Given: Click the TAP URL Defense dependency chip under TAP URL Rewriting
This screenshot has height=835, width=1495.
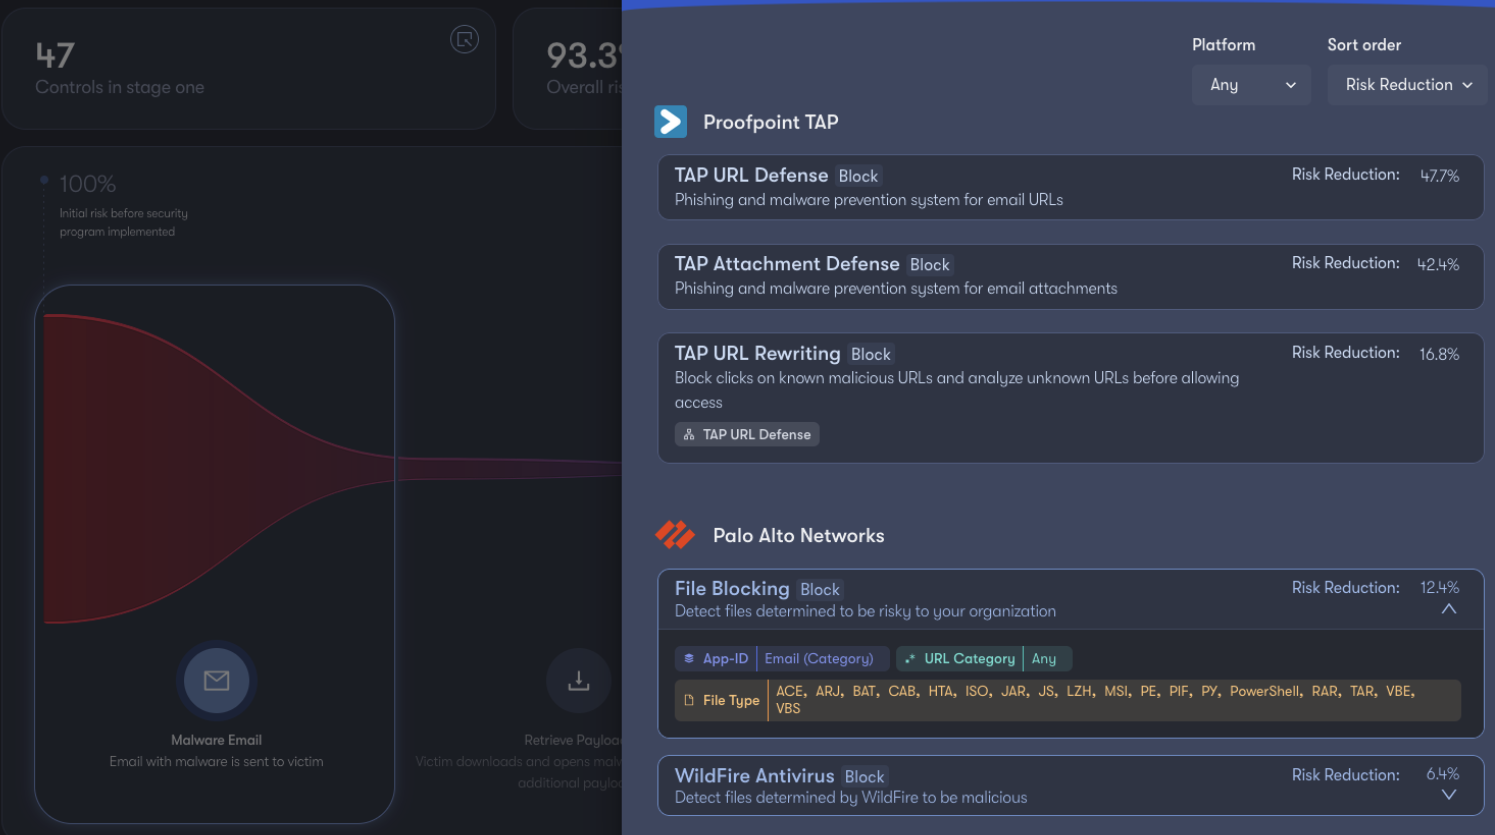Looking at the screenshot, I should coord(747,434).
